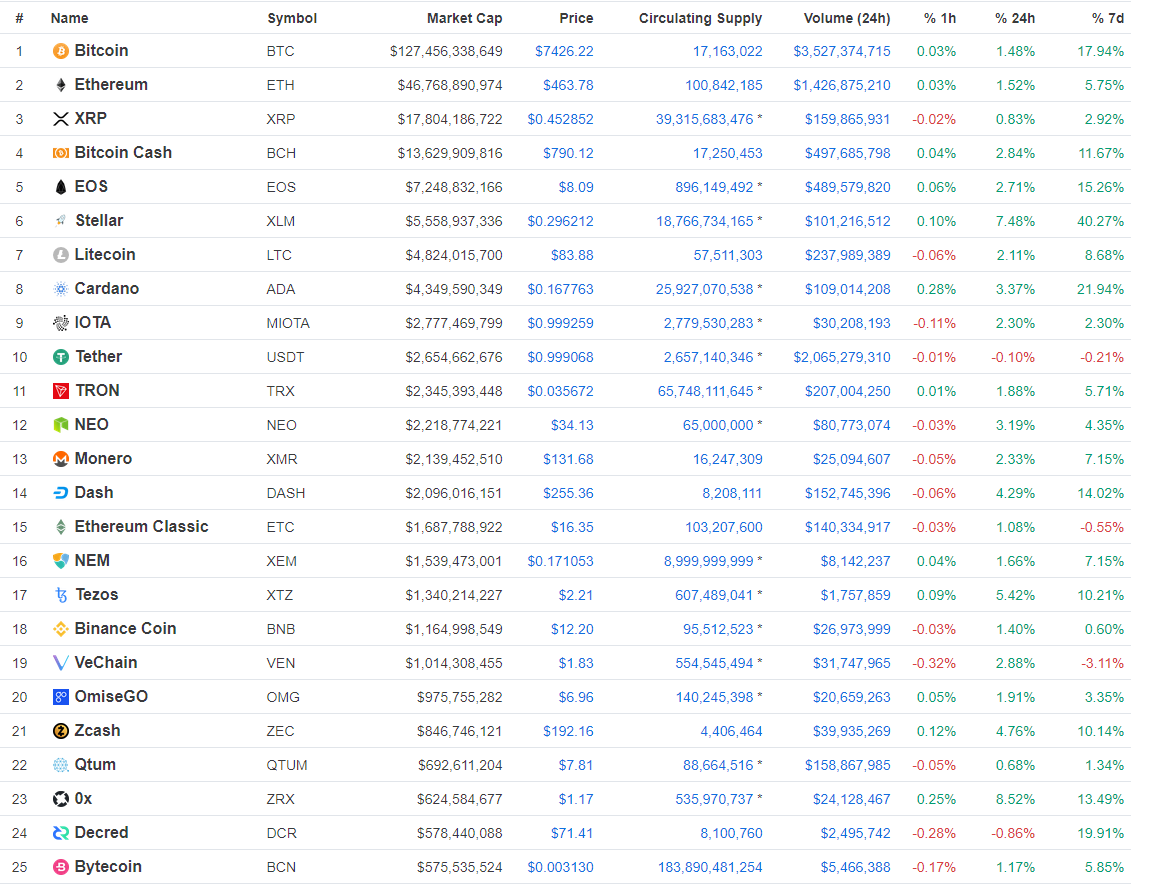Viewport: 1159px width, 886px height.
Task: Click the Bitcoin coin logo icon
Action: 61,51
